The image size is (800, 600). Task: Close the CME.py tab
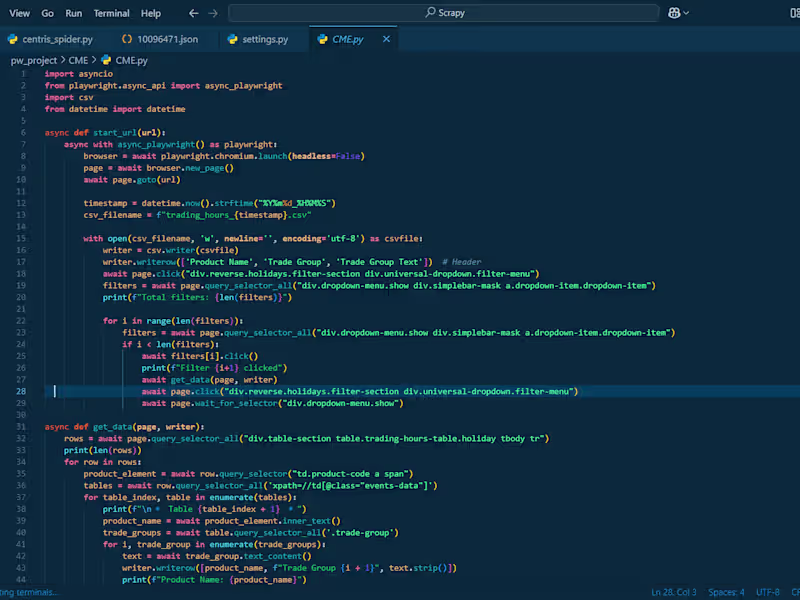point(384,39)
